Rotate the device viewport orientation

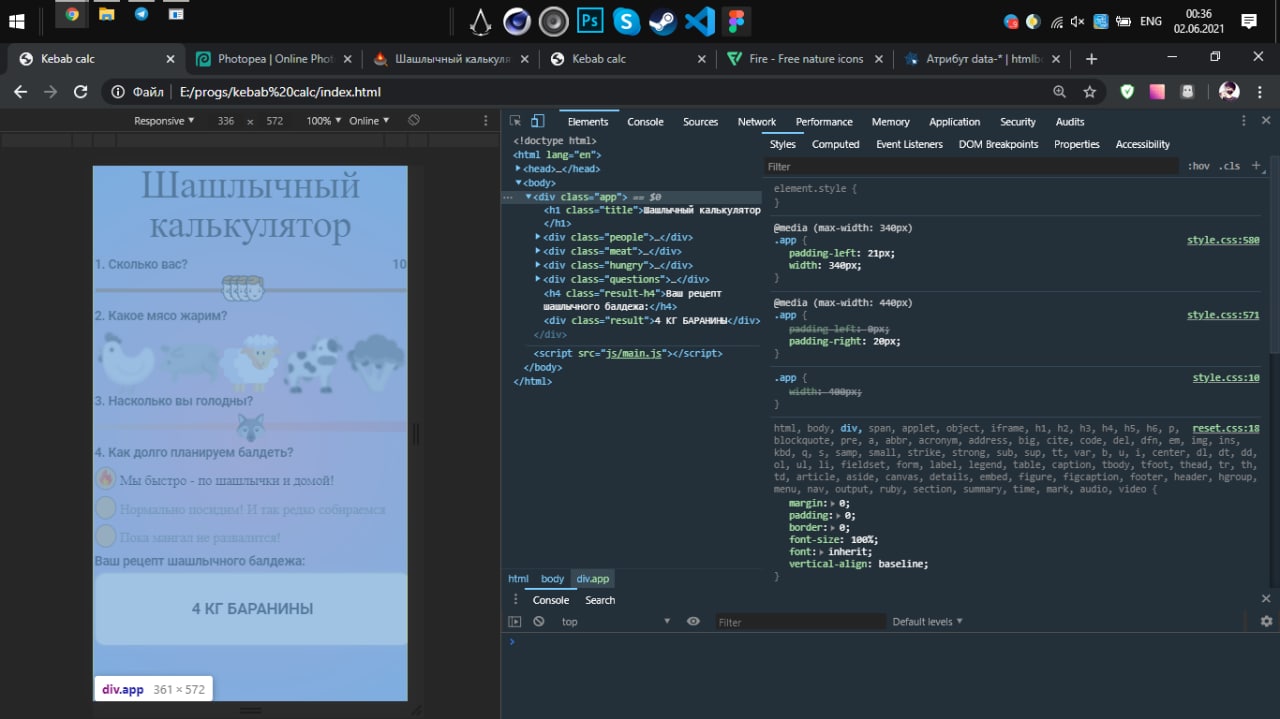pyautogui.click(x=413, y=121)
